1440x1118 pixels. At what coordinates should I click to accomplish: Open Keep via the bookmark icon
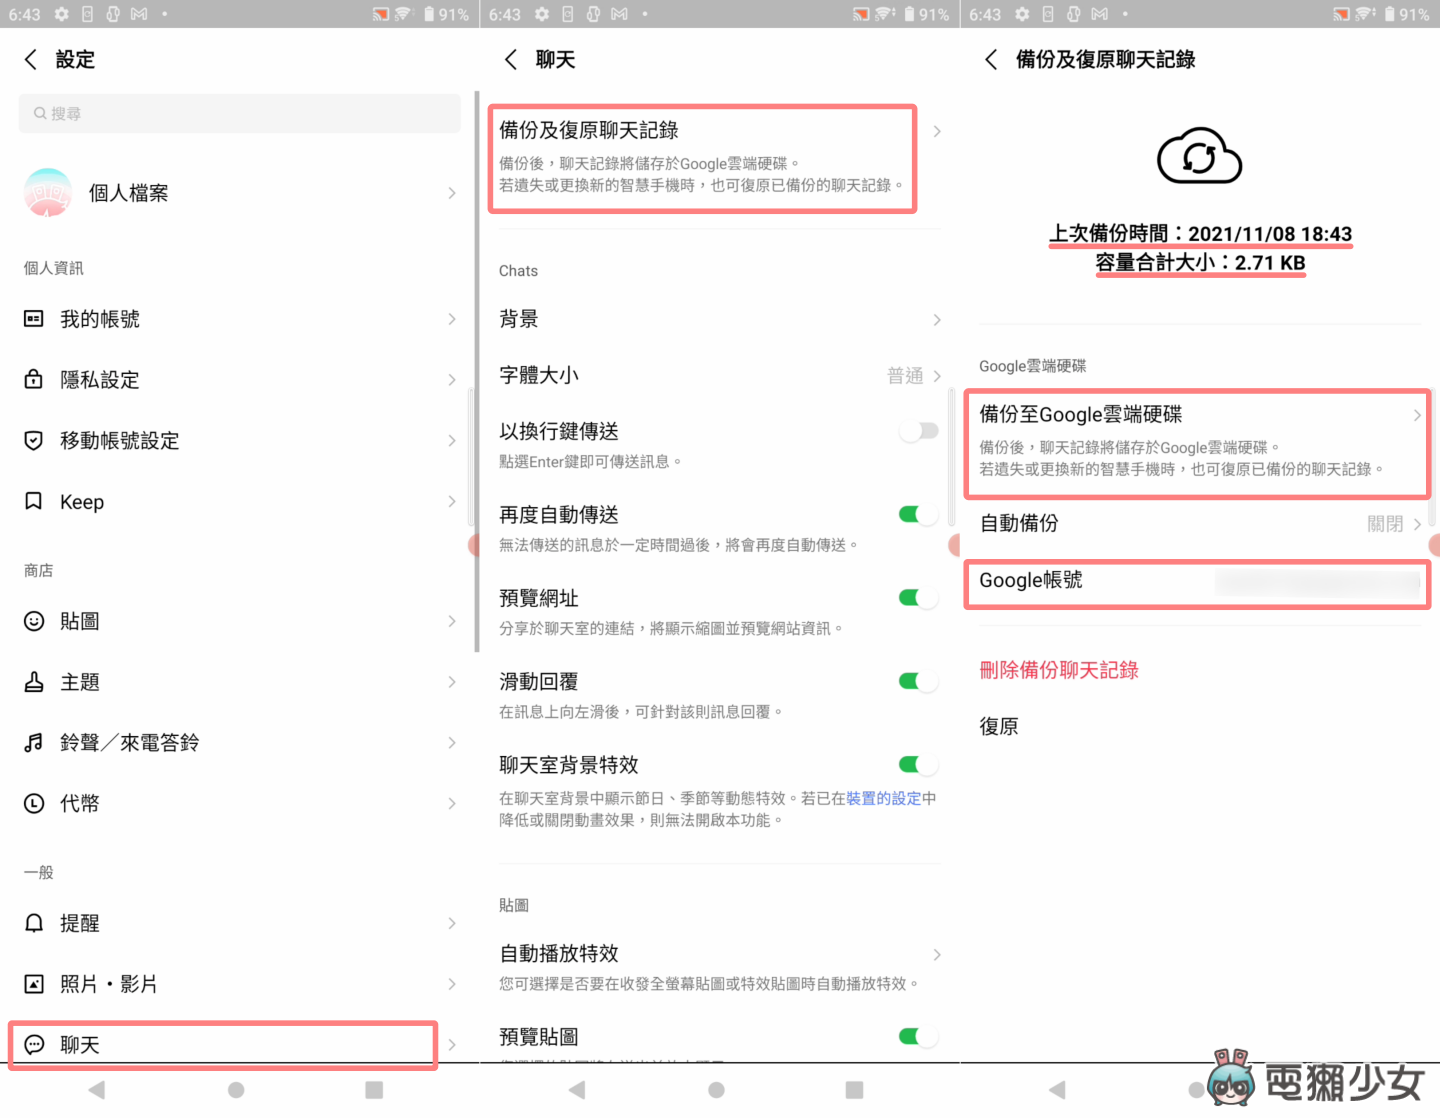pyautogui.click(x=33, y=501)
